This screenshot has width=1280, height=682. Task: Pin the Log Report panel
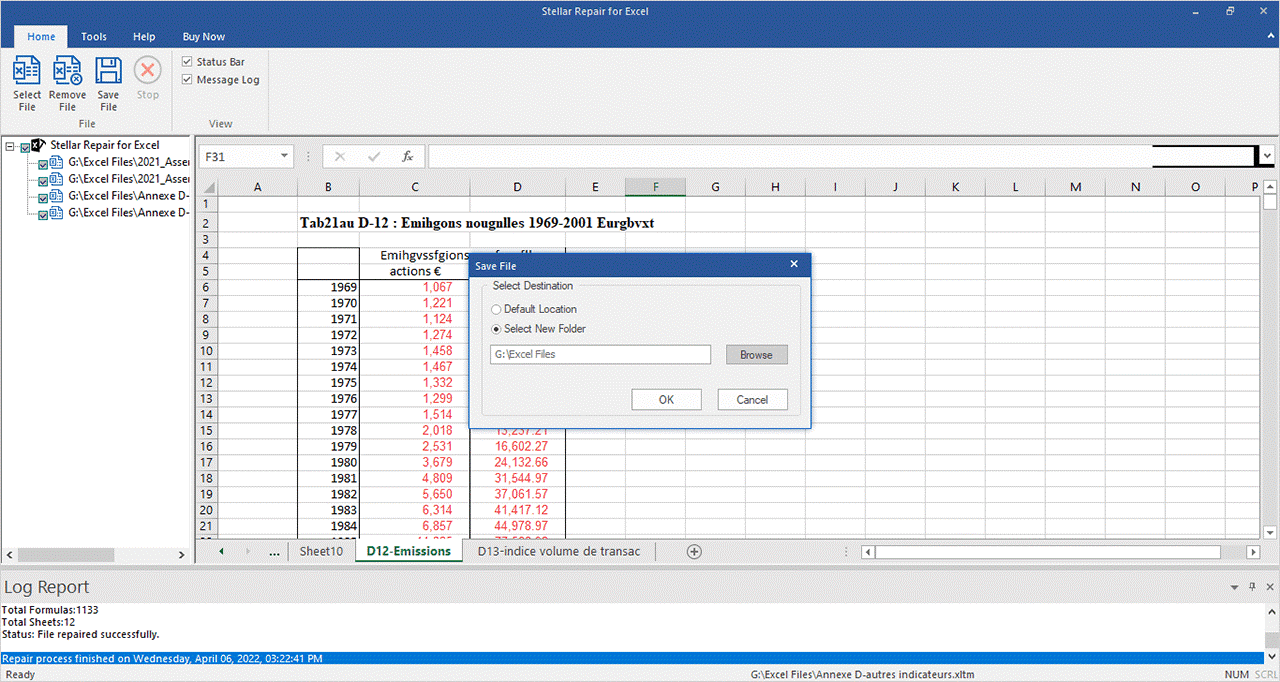[x=1252, y=587]
